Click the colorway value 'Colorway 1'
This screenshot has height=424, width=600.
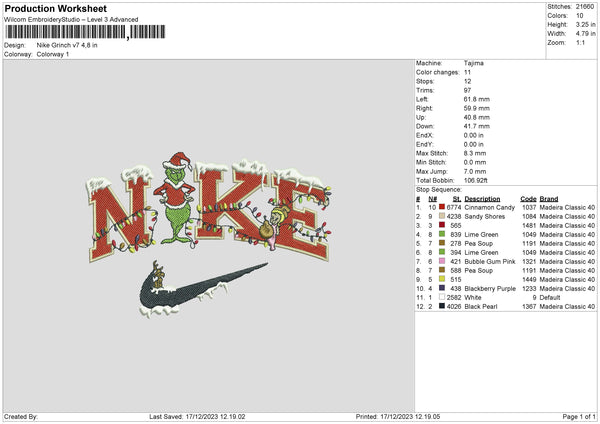(53, 54)
